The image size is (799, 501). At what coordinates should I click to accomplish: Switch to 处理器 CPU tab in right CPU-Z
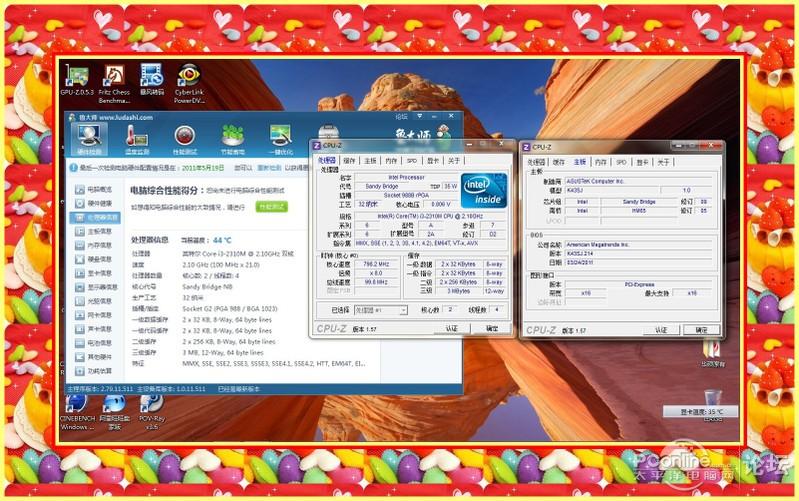point(536,162)
